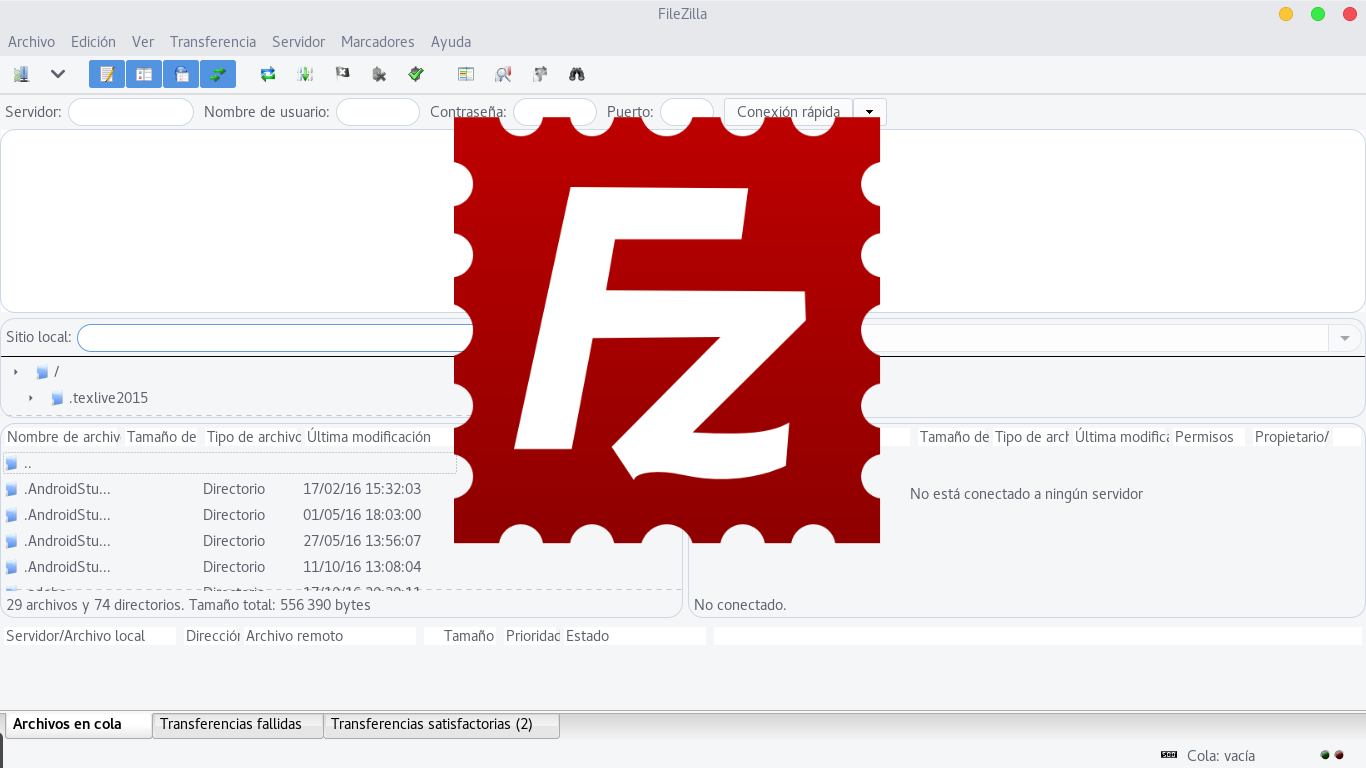Click the Estado queue column header
Image resolution: width=1366 pixels, height=768 pixels.
634,636
